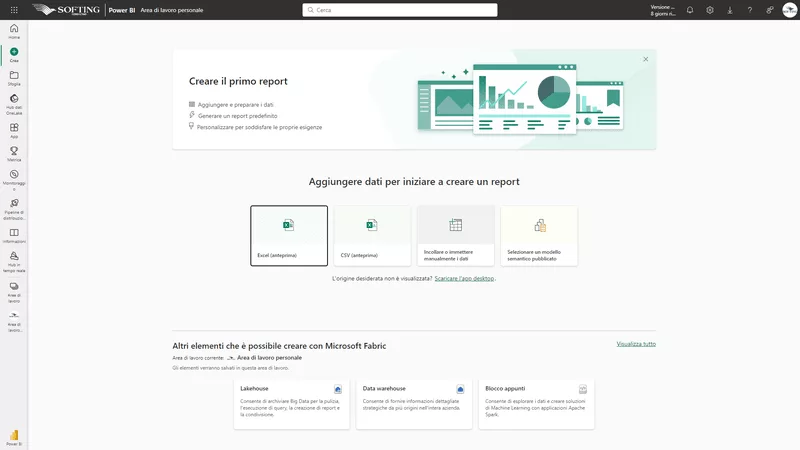Click the Lakehouse card icon

pyautogui.click(x=338, y=389)
